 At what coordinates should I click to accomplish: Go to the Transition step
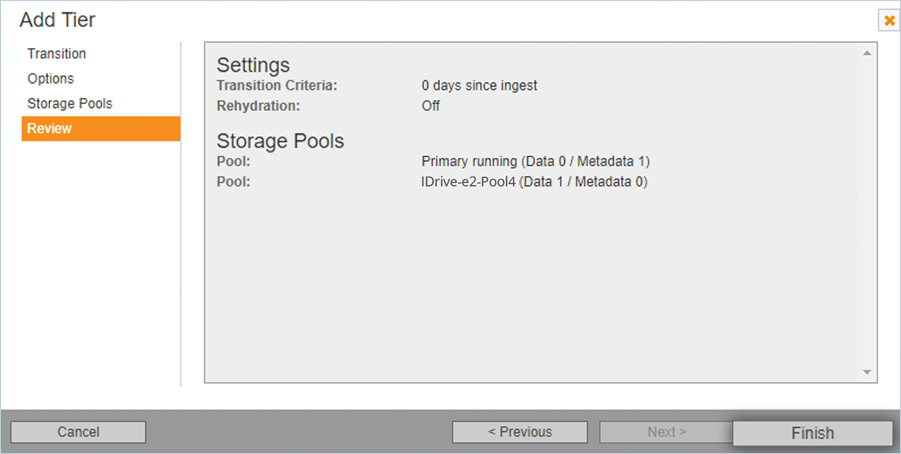coord(57,54)
